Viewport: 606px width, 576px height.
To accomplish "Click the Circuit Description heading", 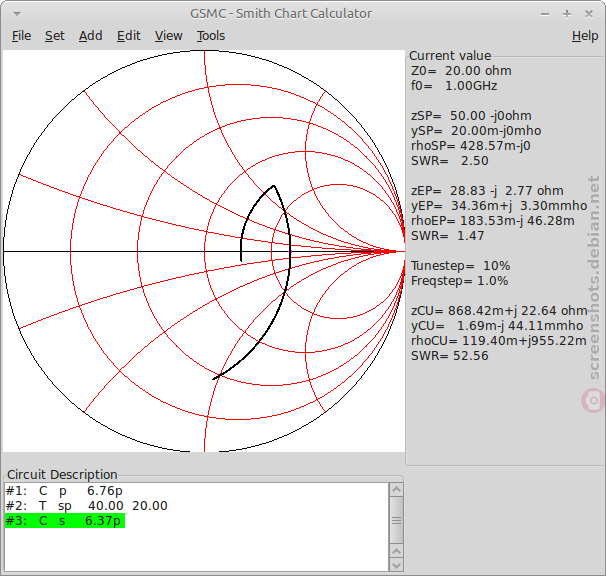I will [x=62, y=474].
